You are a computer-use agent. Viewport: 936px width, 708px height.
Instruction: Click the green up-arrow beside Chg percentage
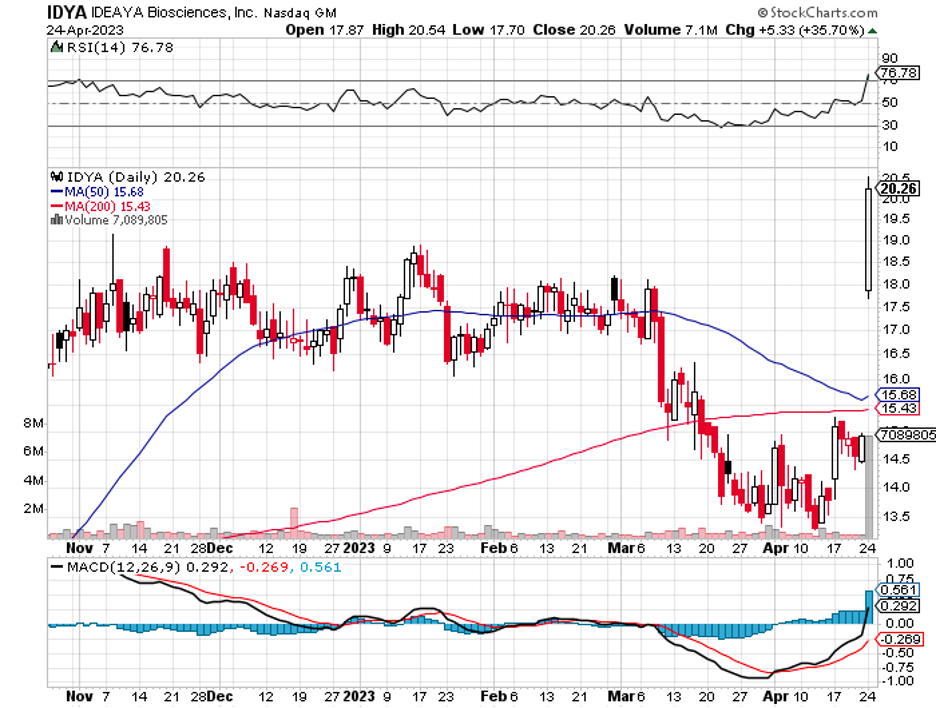click(x=874, y=30)
